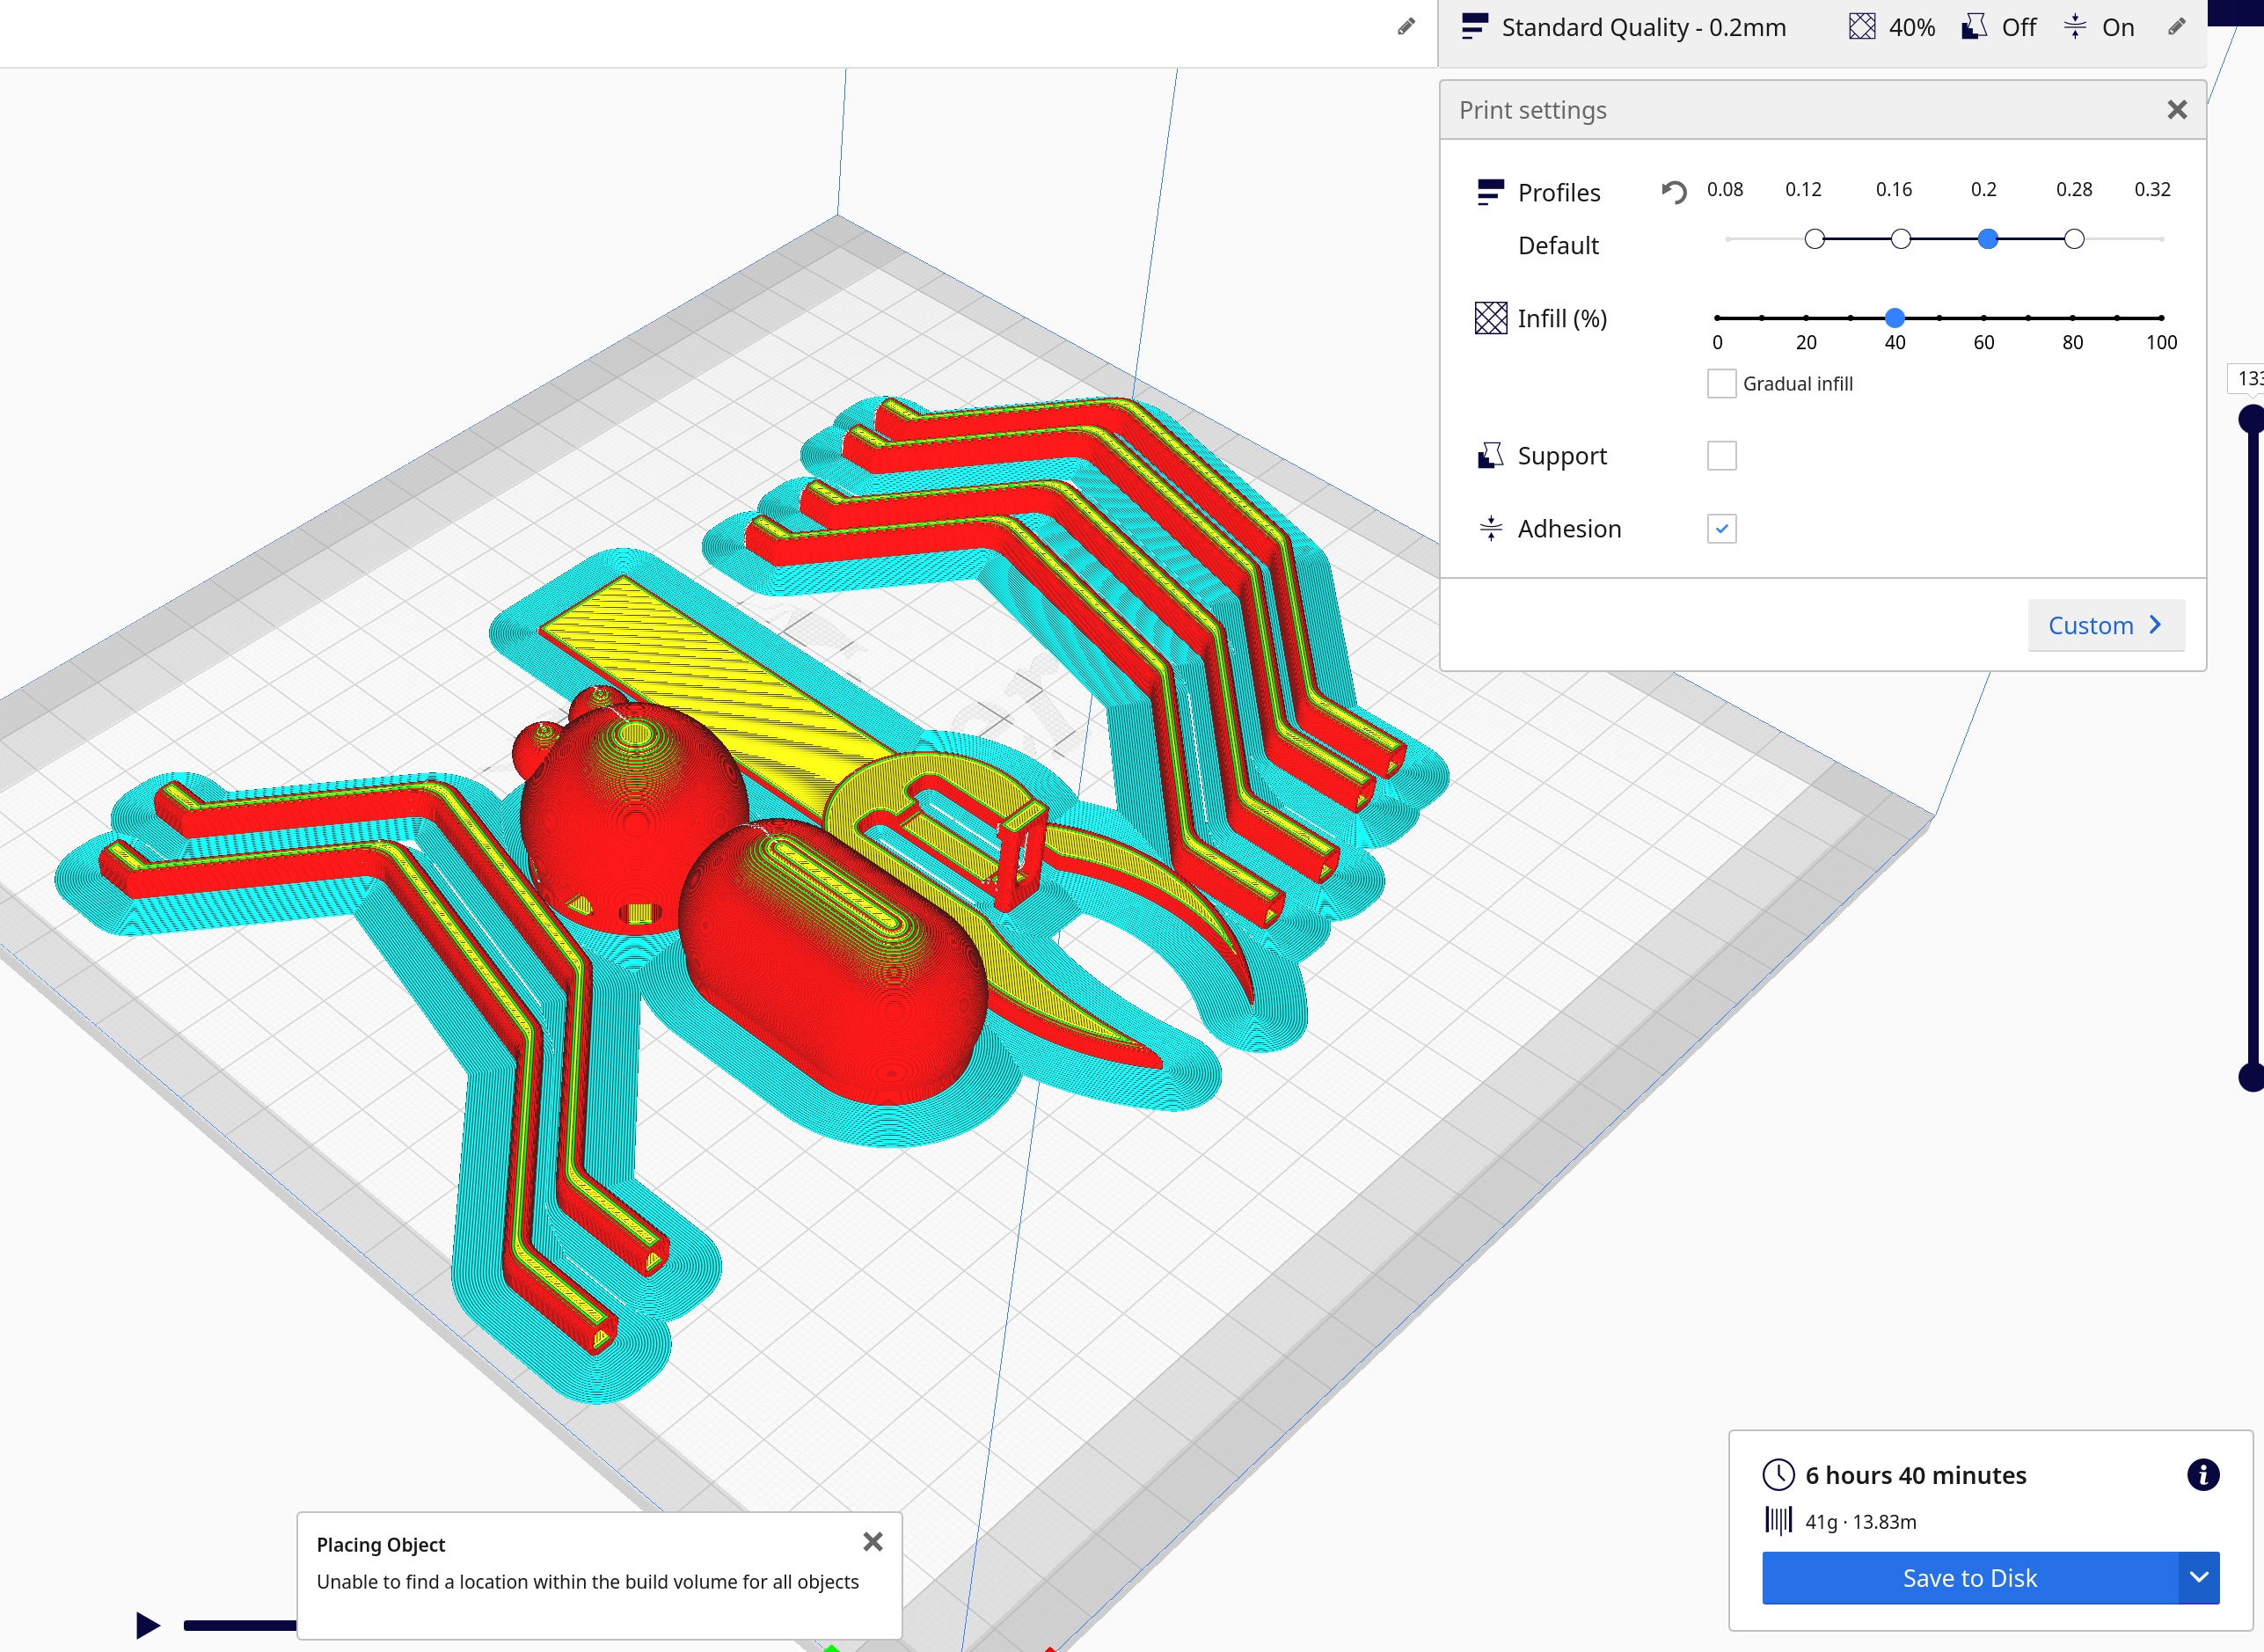Enable the Support checkbox

click(1721, 456)
